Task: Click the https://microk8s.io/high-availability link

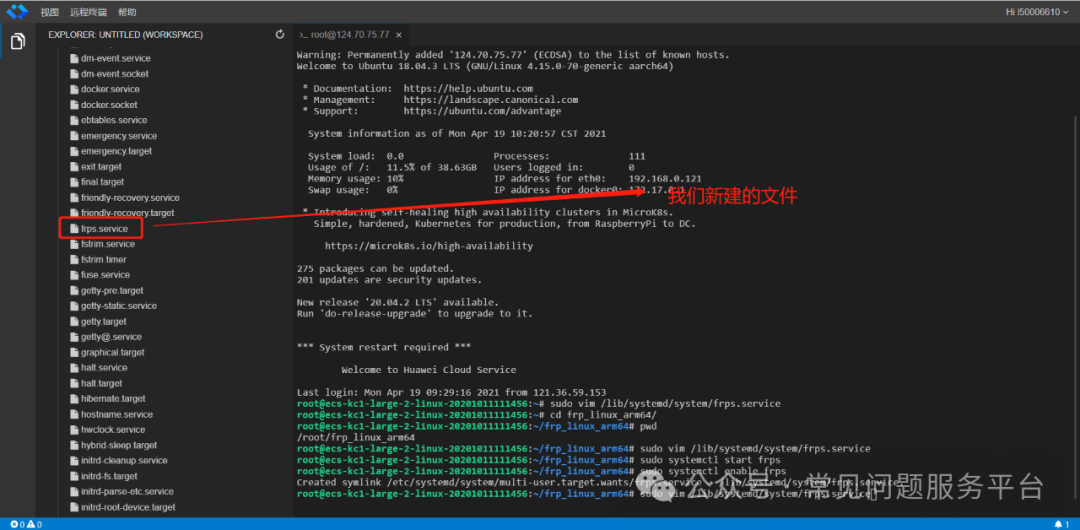Action: point(428,246)
